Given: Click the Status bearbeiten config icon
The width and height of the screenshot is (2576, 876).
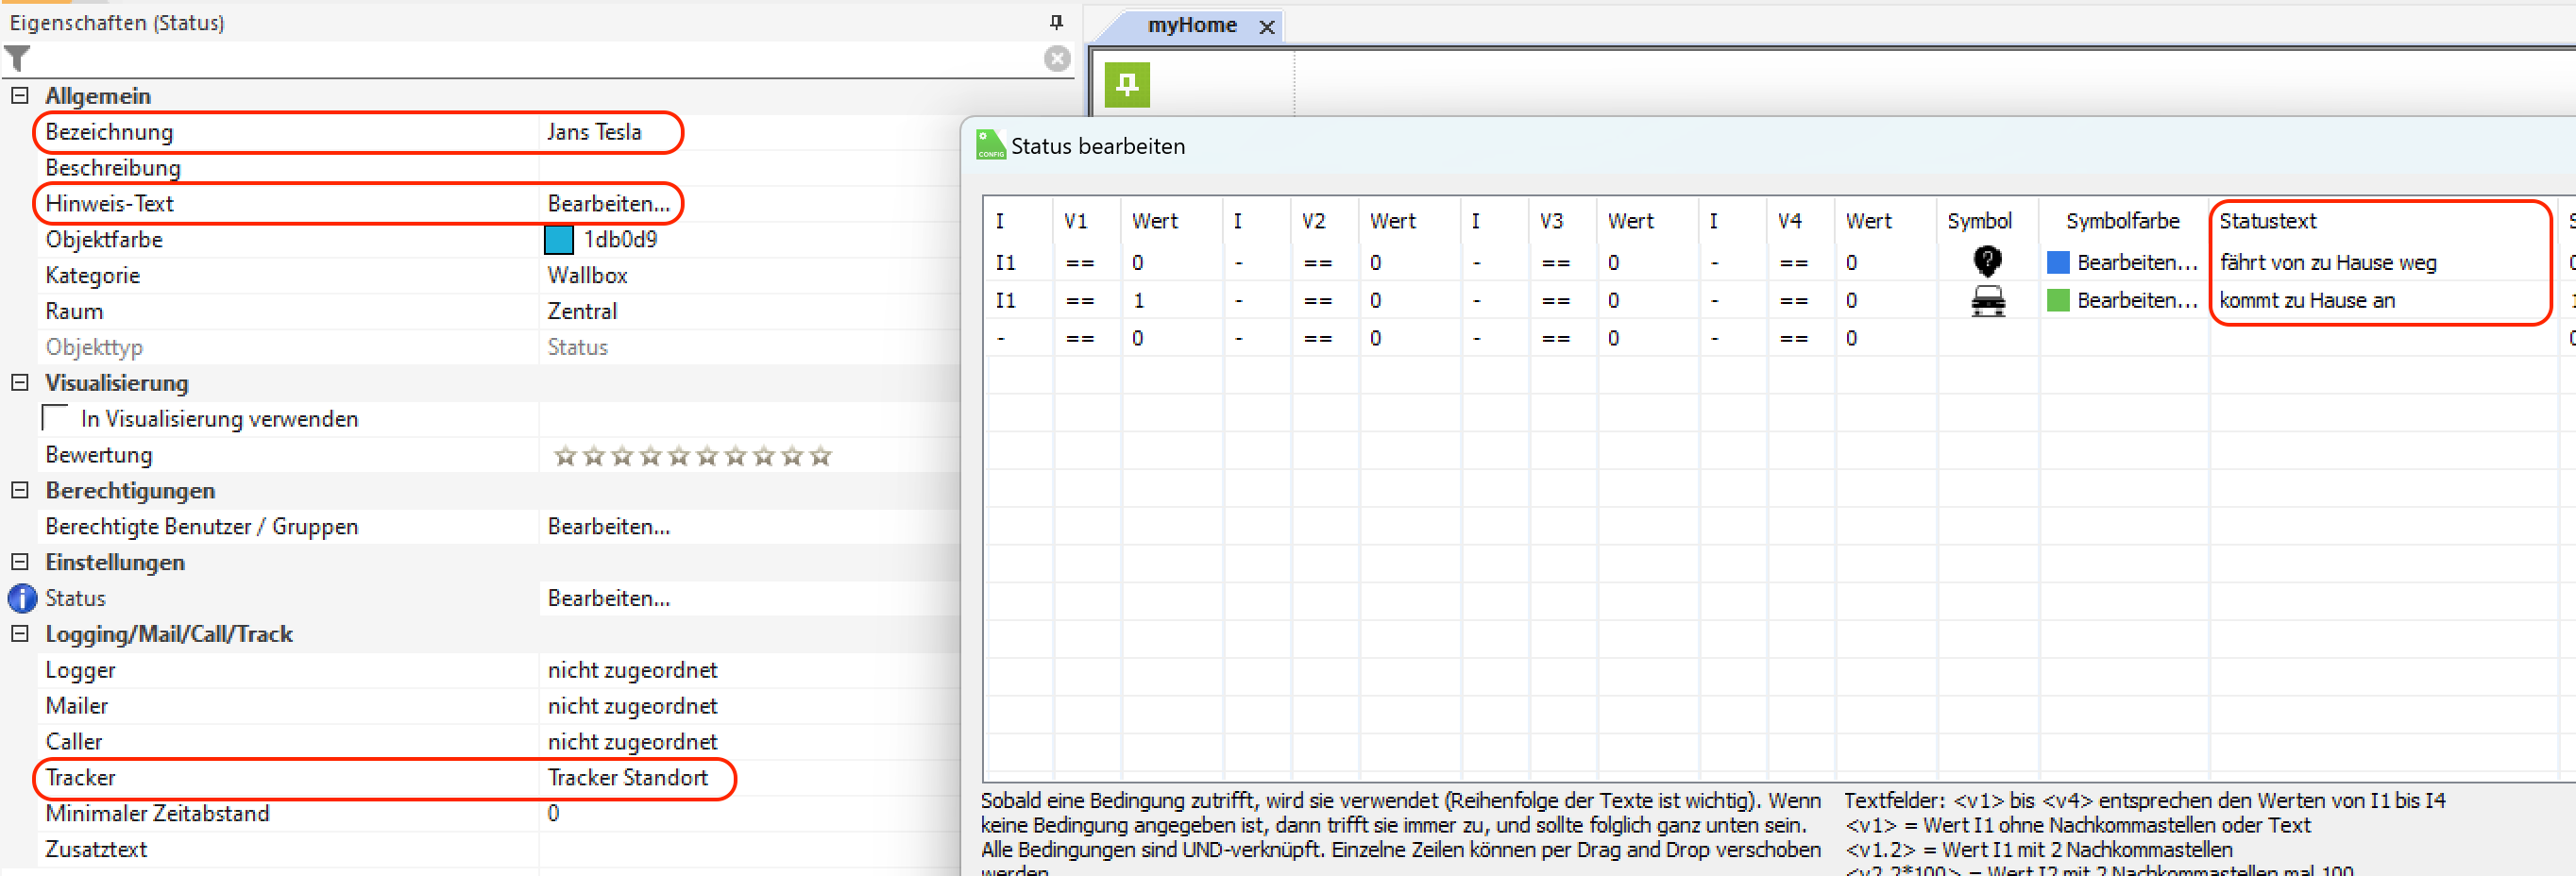Looking at the screenshot, I should [x=990, y=145].
